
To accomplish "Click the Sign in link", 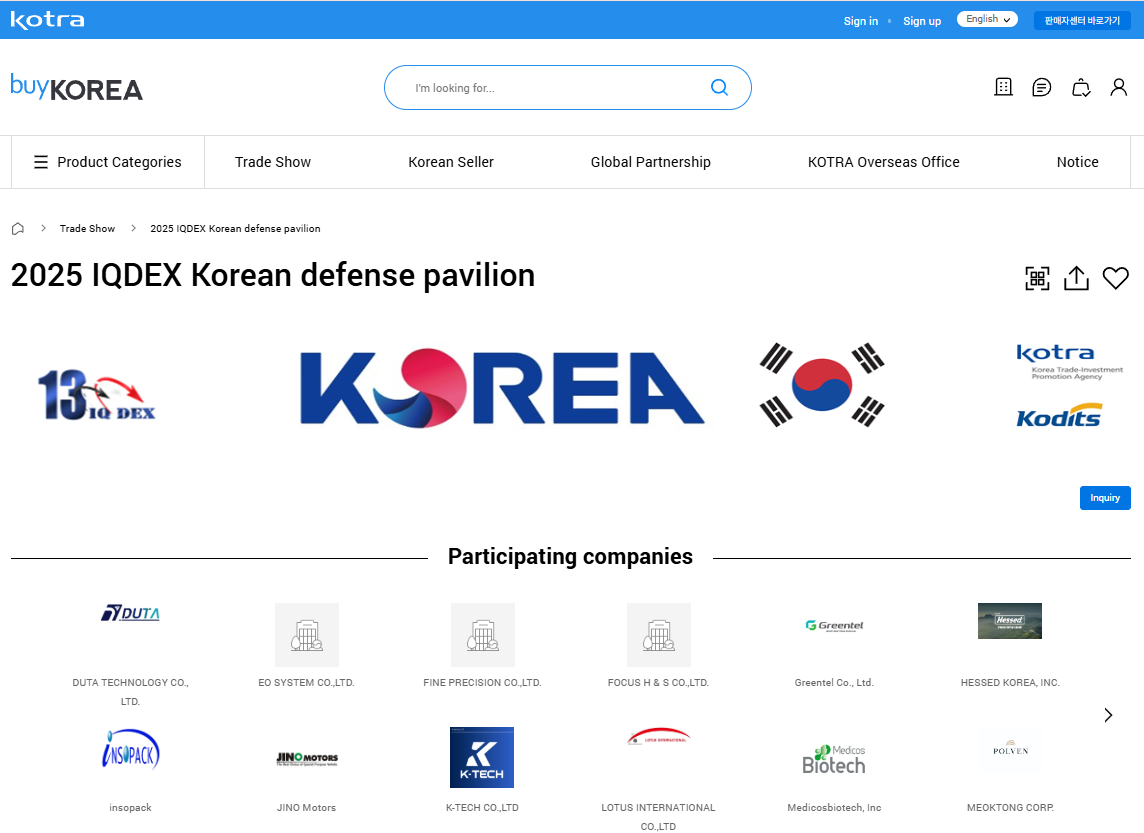I will (x=861, y=21).
